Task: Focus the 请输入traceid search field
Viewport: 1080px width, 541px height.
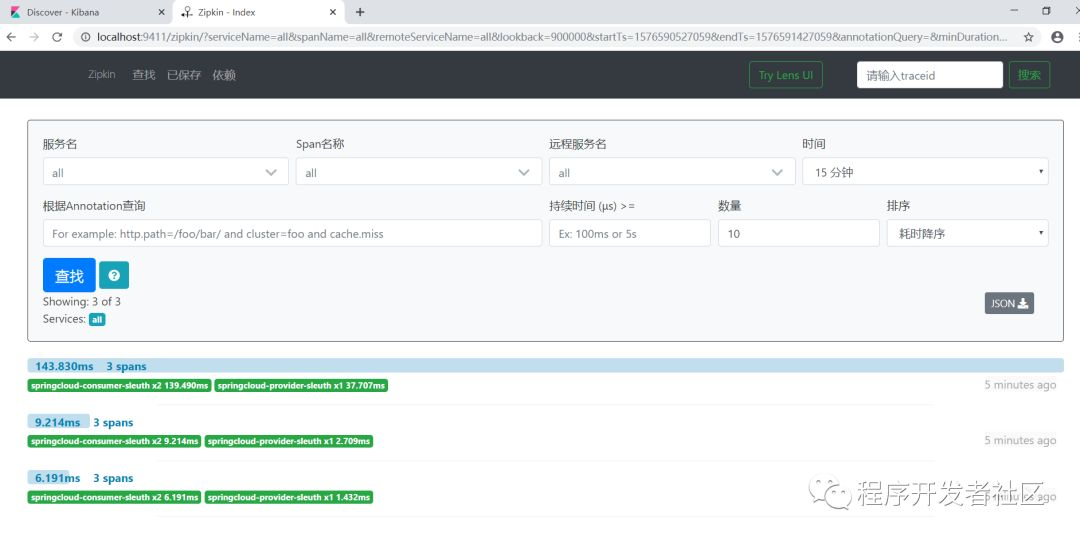Action: pos(930,75)
